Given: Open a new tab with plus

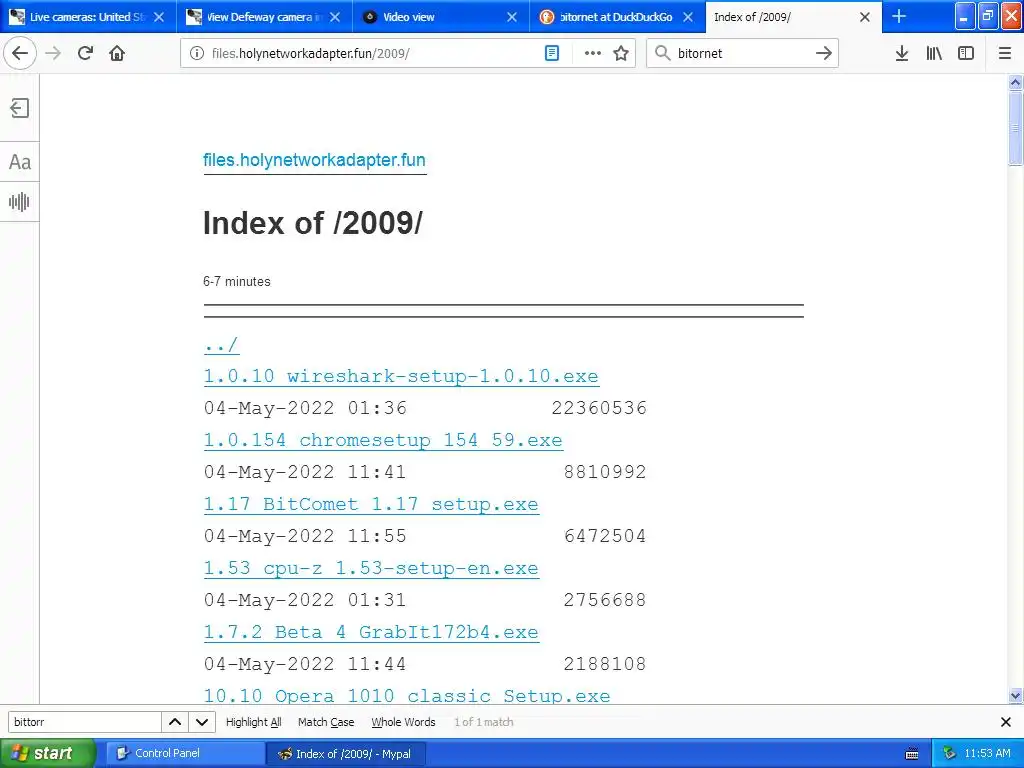Looking at the screenshot, I should pos(899,16).
